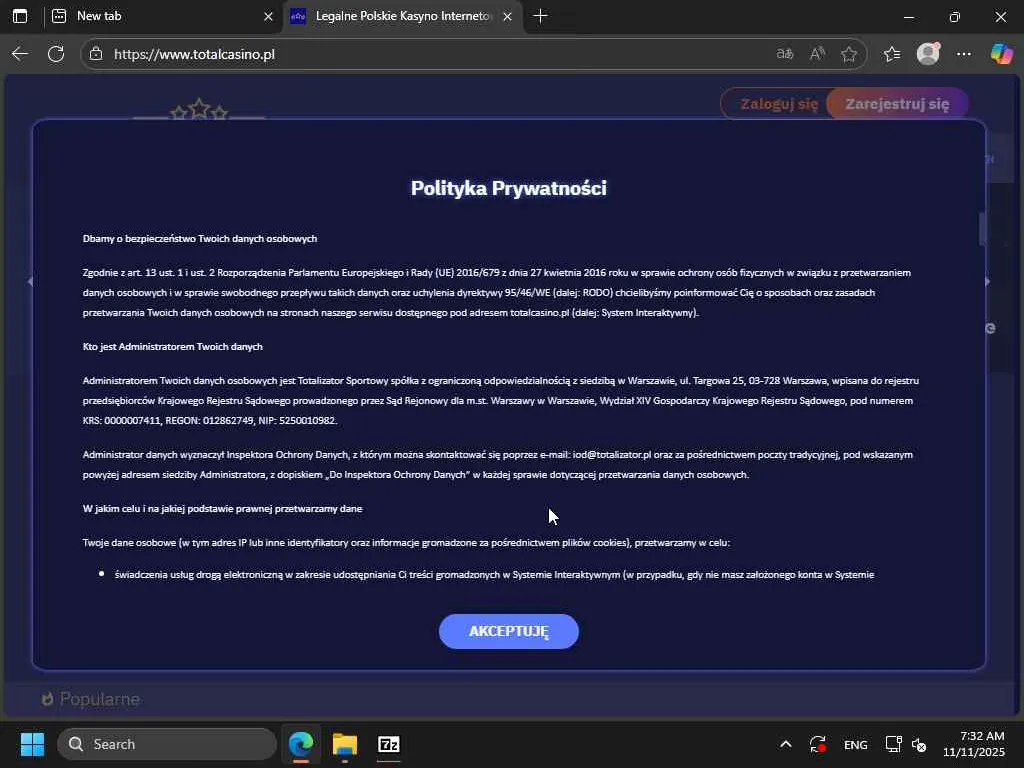Open the browser profile avatar
Image resolution: width=1024 pixels, height=768 pixels.
coord(928,54)
